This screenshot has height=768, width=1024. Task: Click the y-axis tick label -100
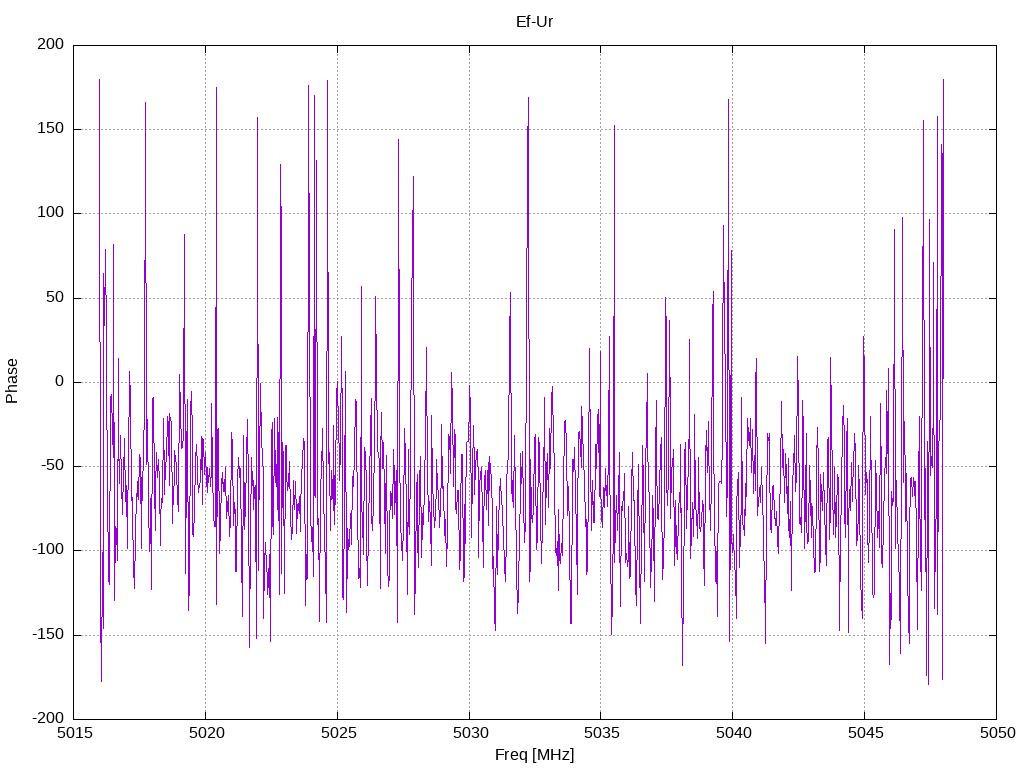point(48,550)
